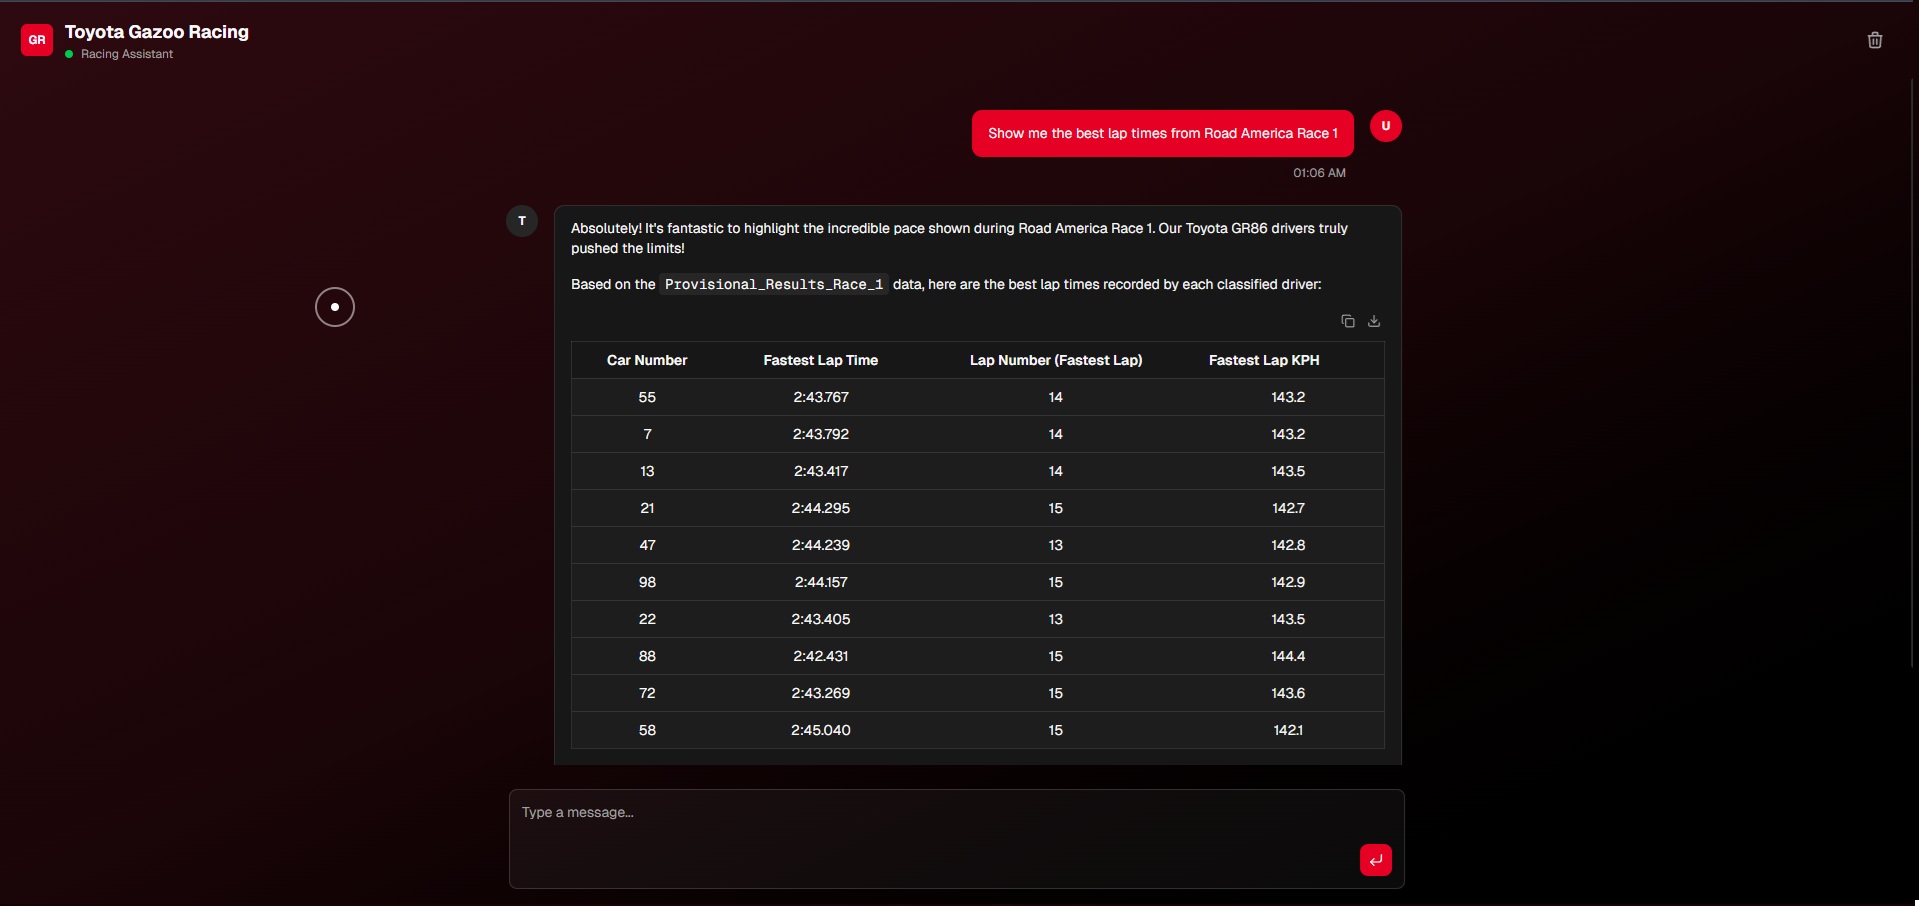1919x906 pixels.
Task: Click the lap number in car 88's row
Action: tap(1055, 656)
